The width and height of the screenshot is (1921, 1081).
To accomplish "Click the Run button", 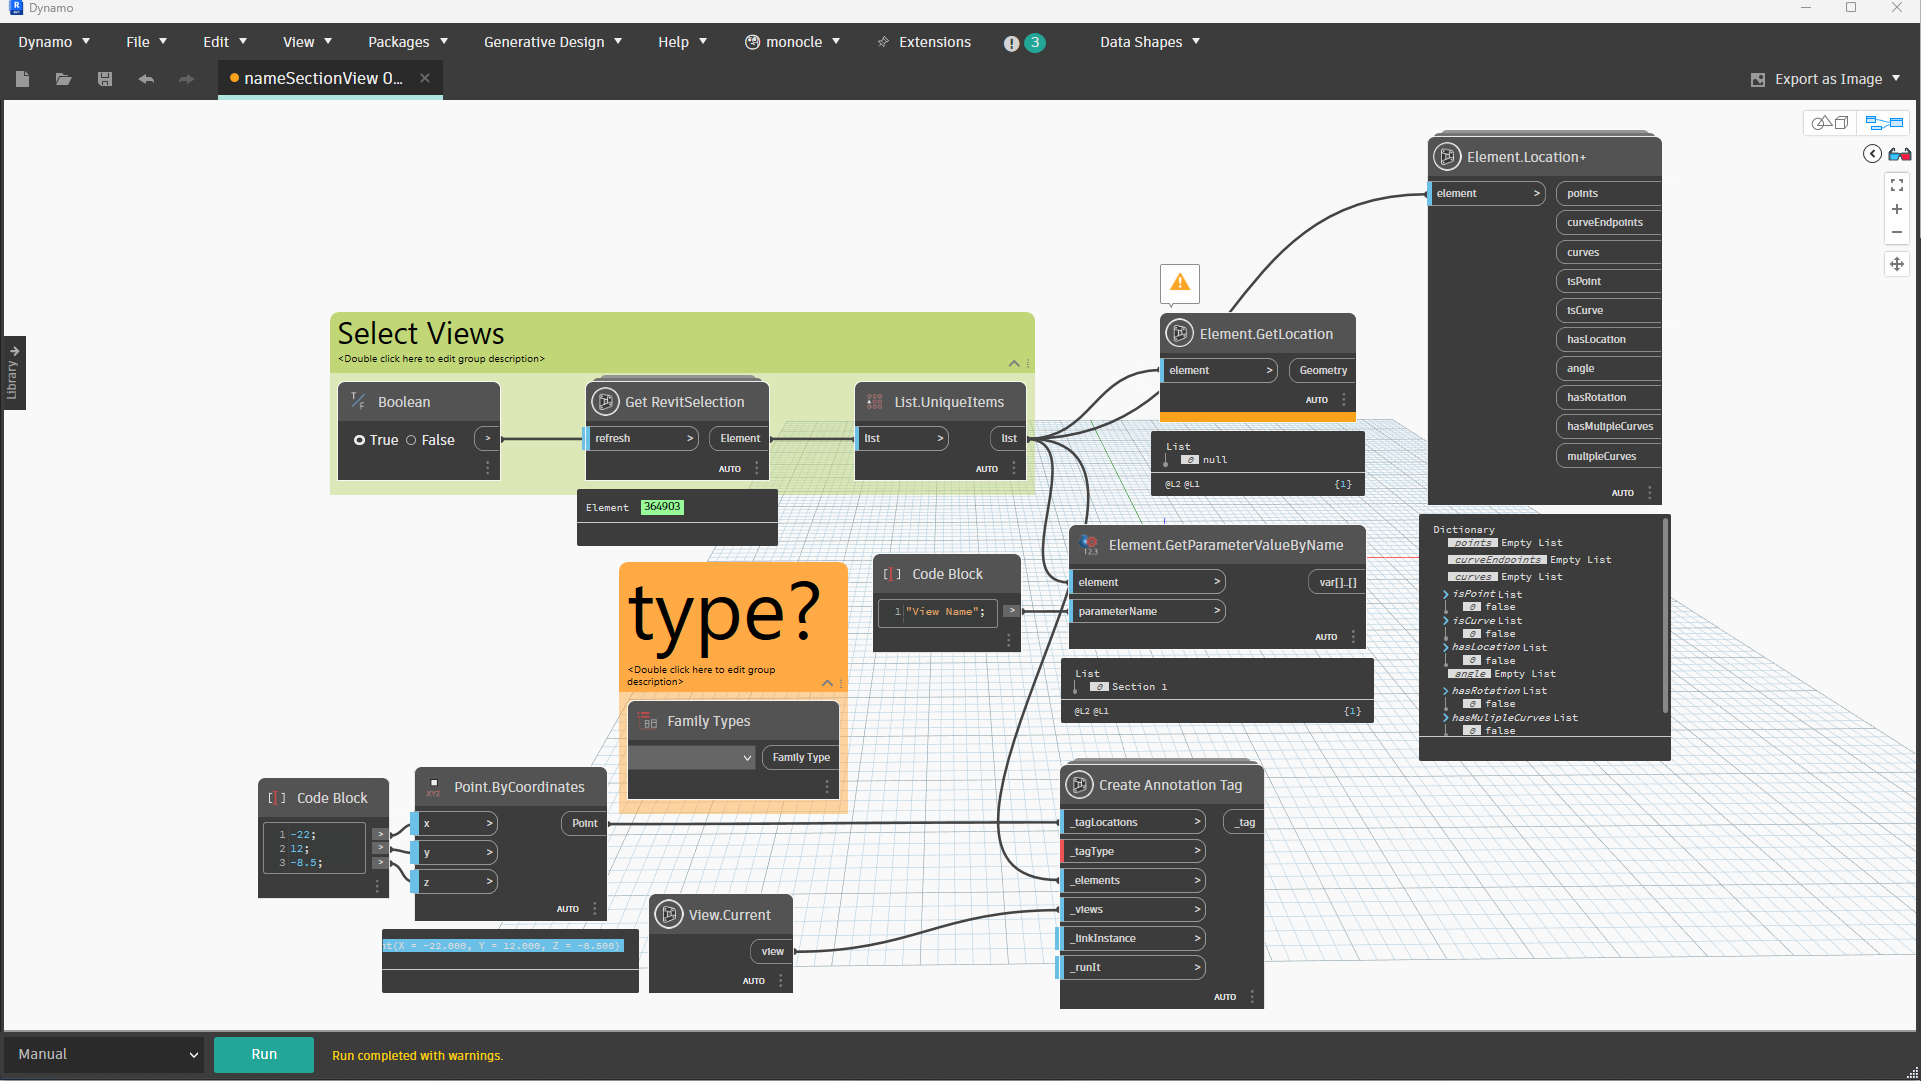I will [x=263, y=1054].
